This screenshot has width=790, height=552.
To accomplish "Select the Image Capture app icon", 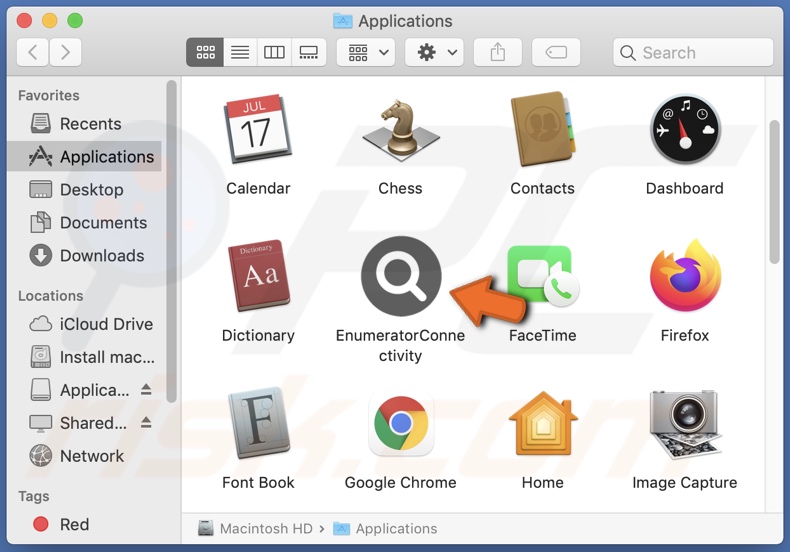I will click(685, 424).
